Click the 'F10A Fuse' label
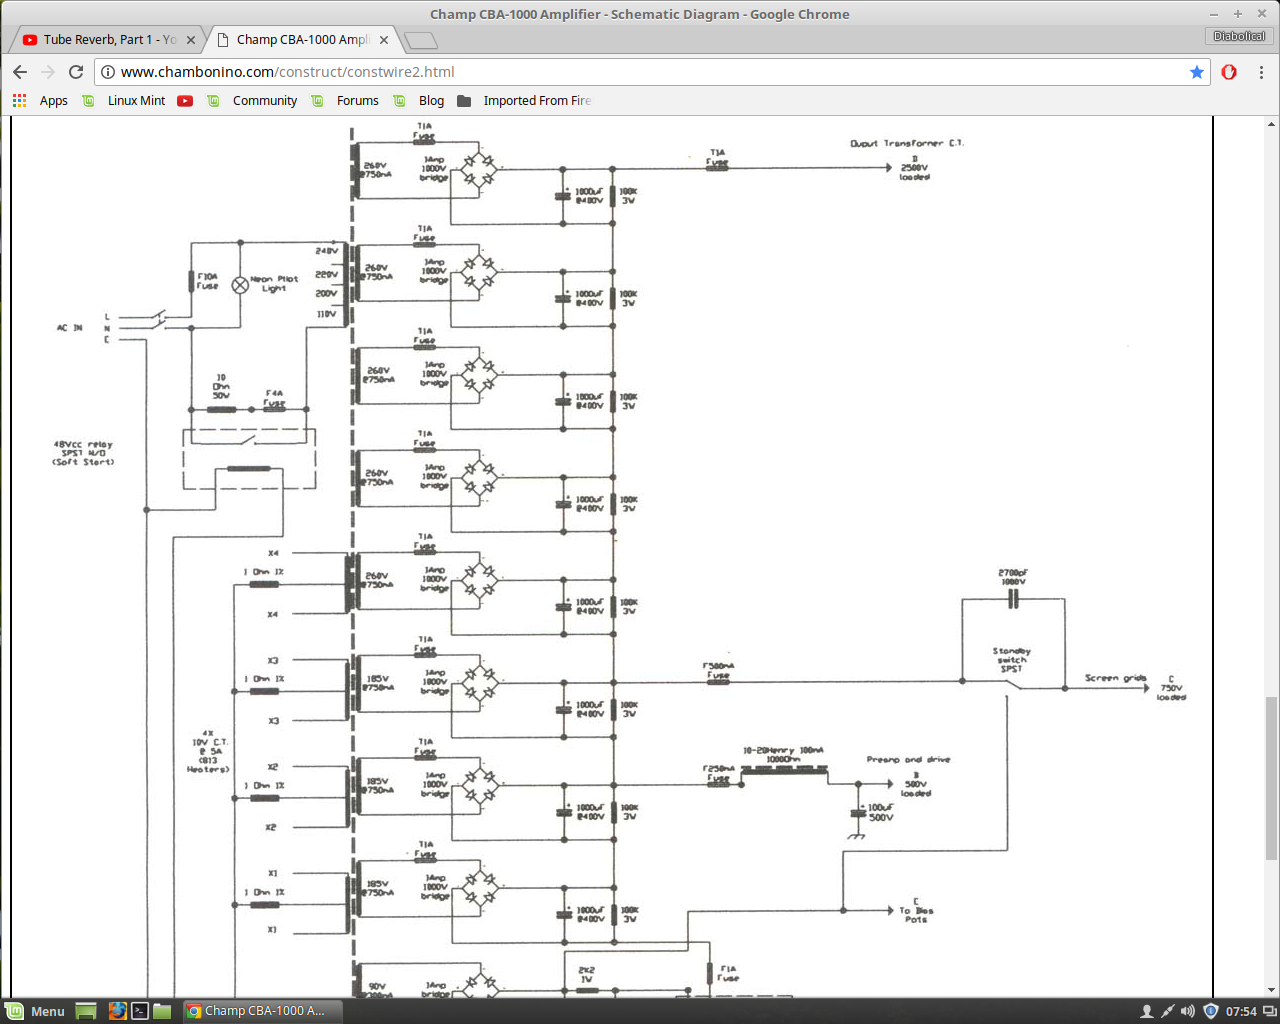Screen dimensions: 1280x1024 pyautogui.click(x=207, y=281)
